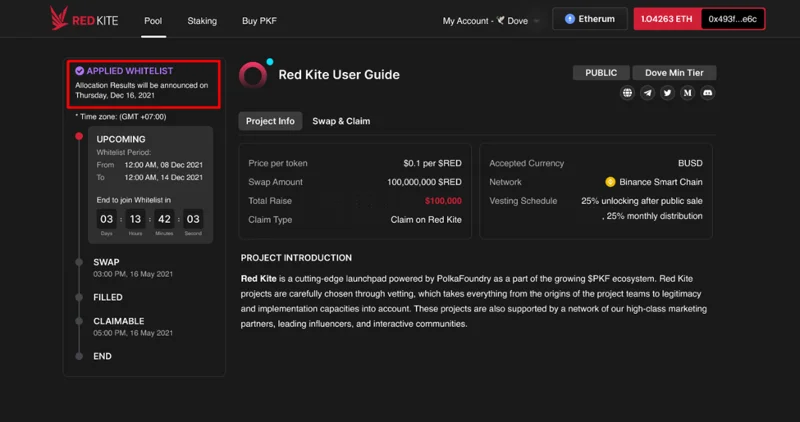Click the Red Kite logo
Image resolution: width=800 pixels, height=422 pixels.
coord(84,18)
